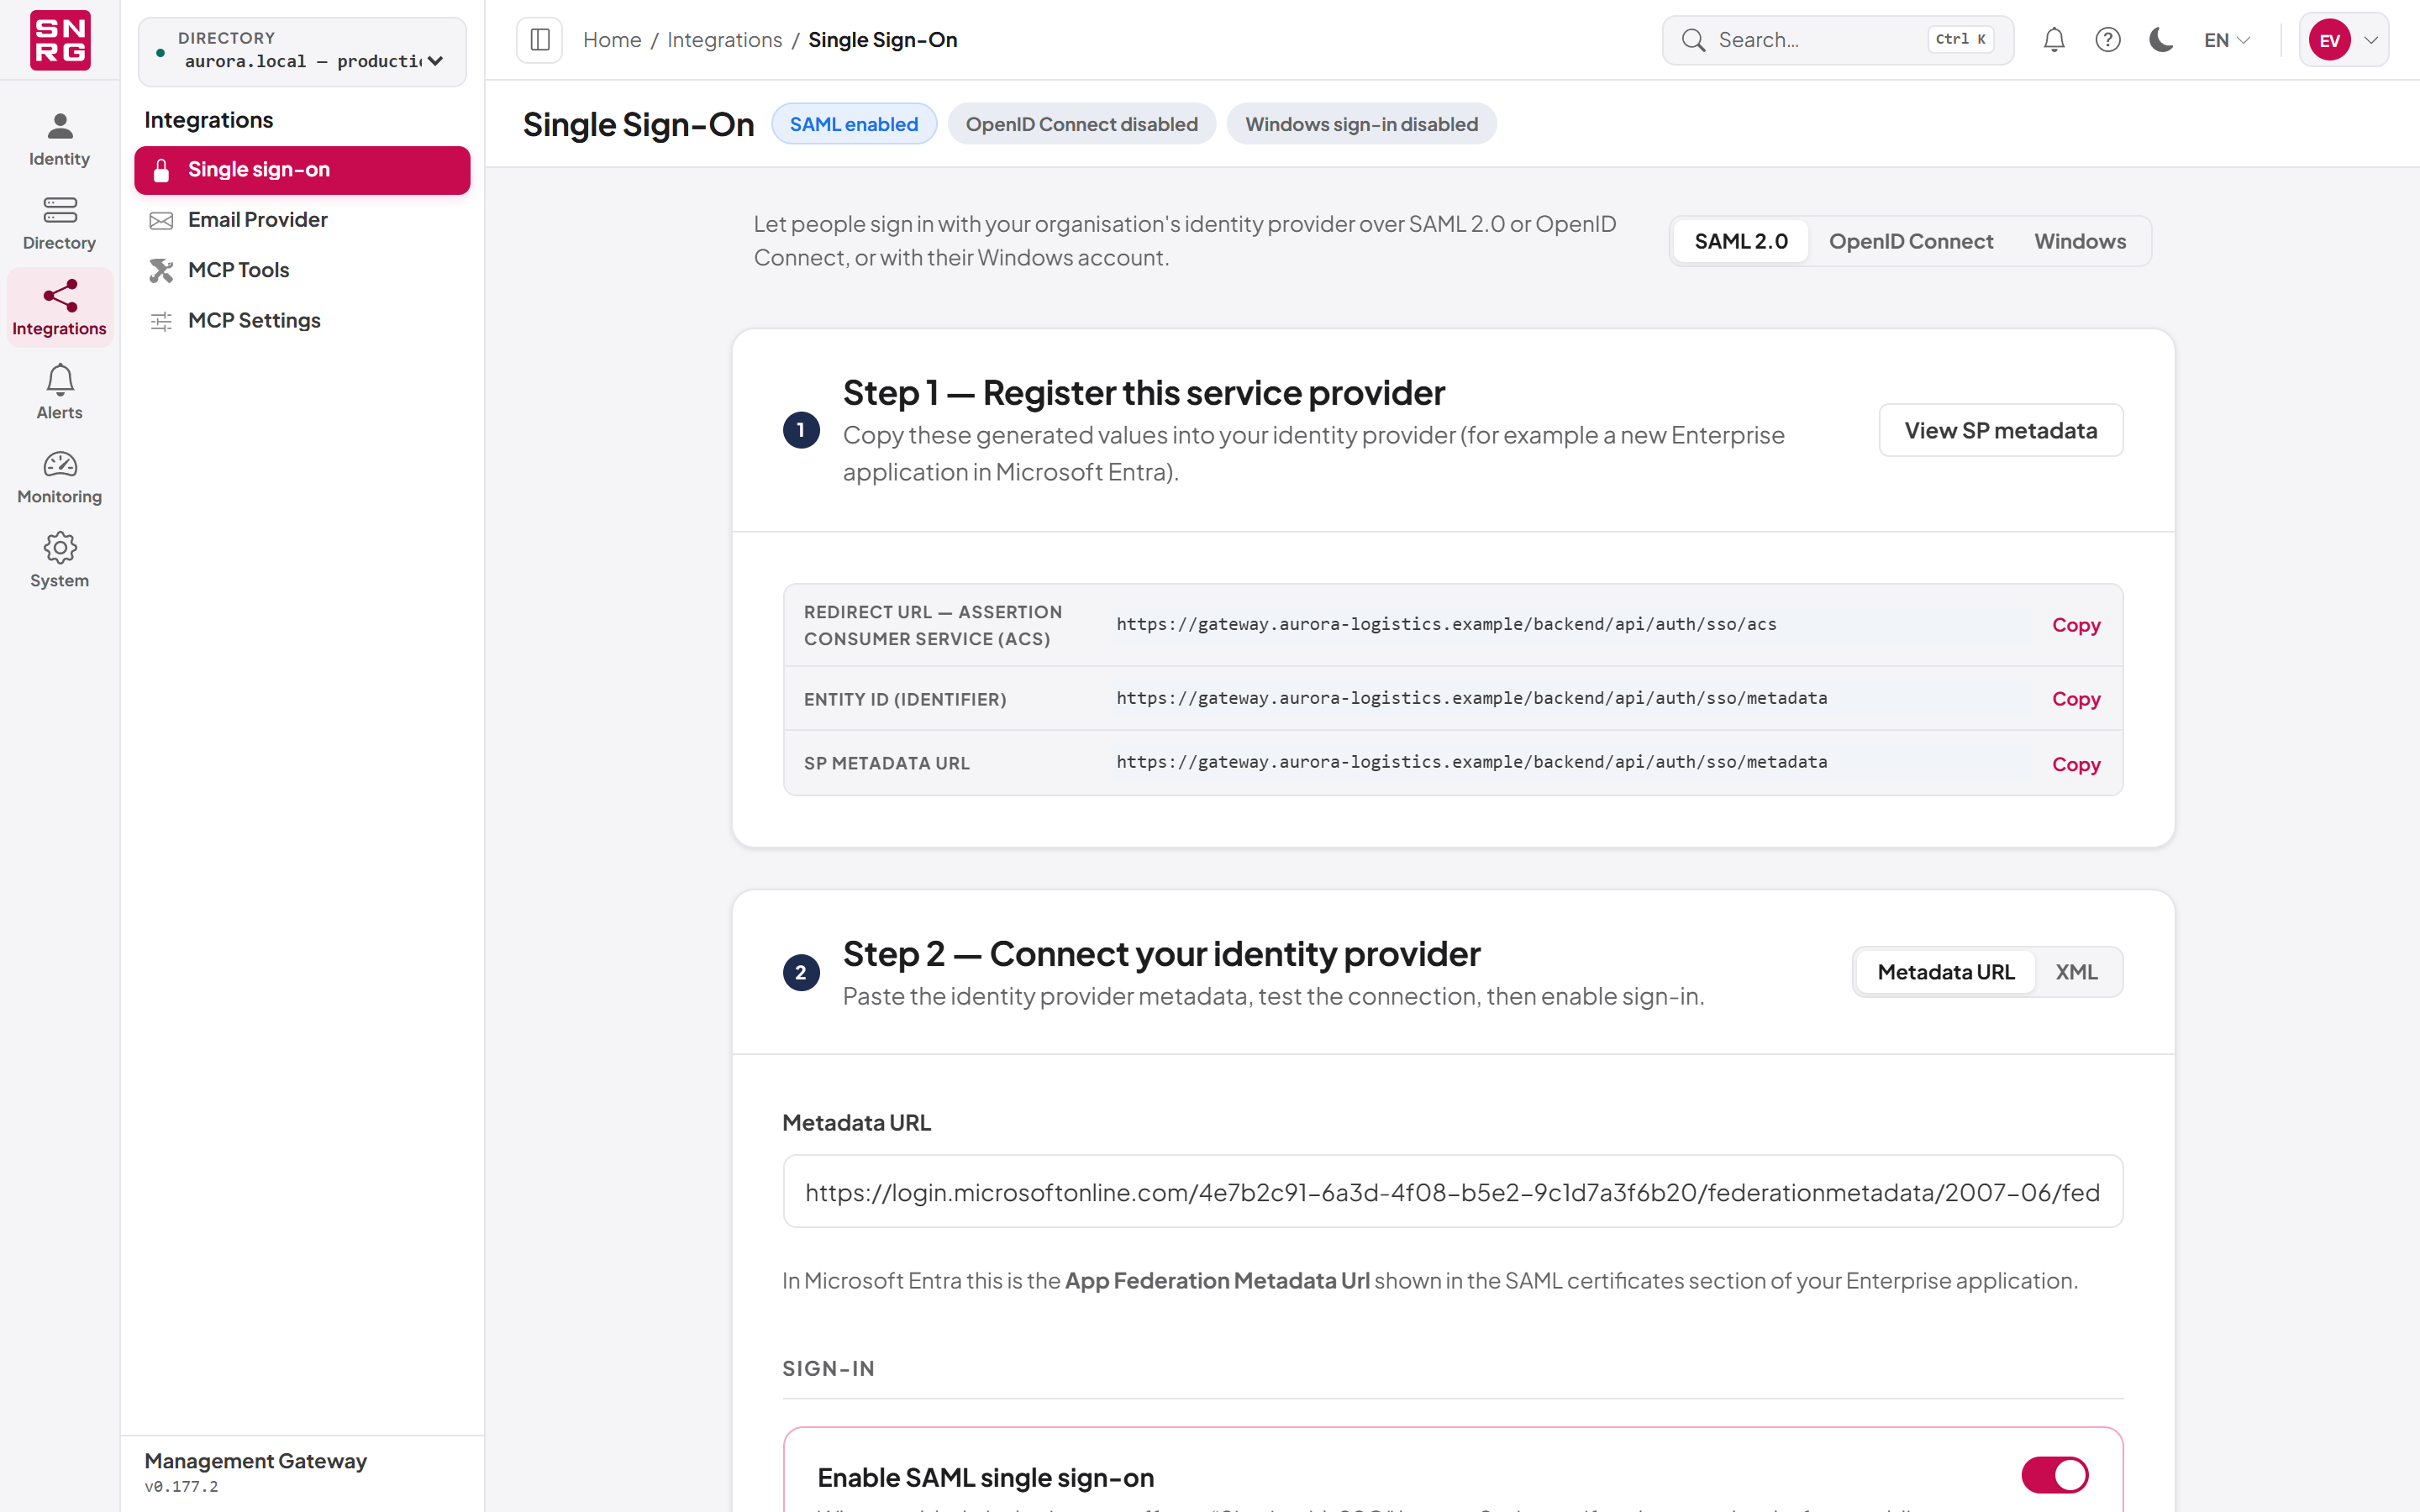Image resolution: width=2420 pixels, height=1512 pixels.
Task: Copy the Entity ID value
Action: coord(2076,699)
